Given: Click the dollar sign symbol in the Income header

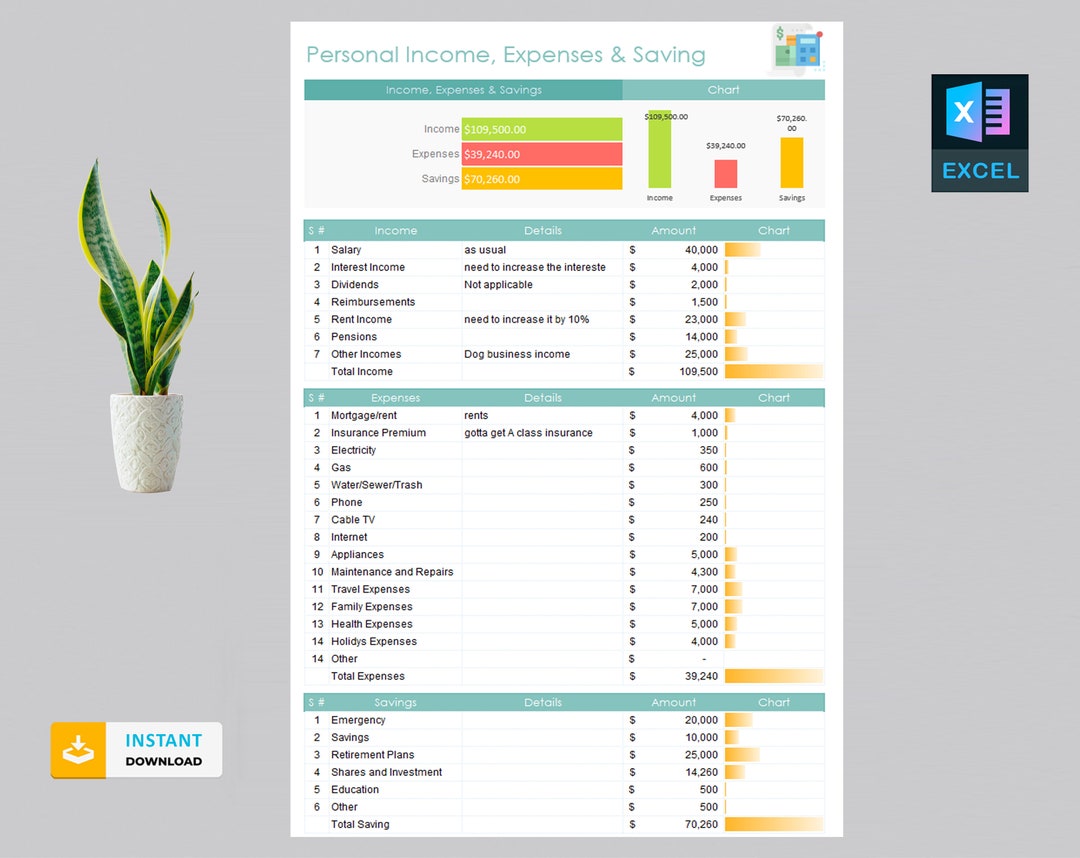Looking at the screenshot, I should click(313, 230).
